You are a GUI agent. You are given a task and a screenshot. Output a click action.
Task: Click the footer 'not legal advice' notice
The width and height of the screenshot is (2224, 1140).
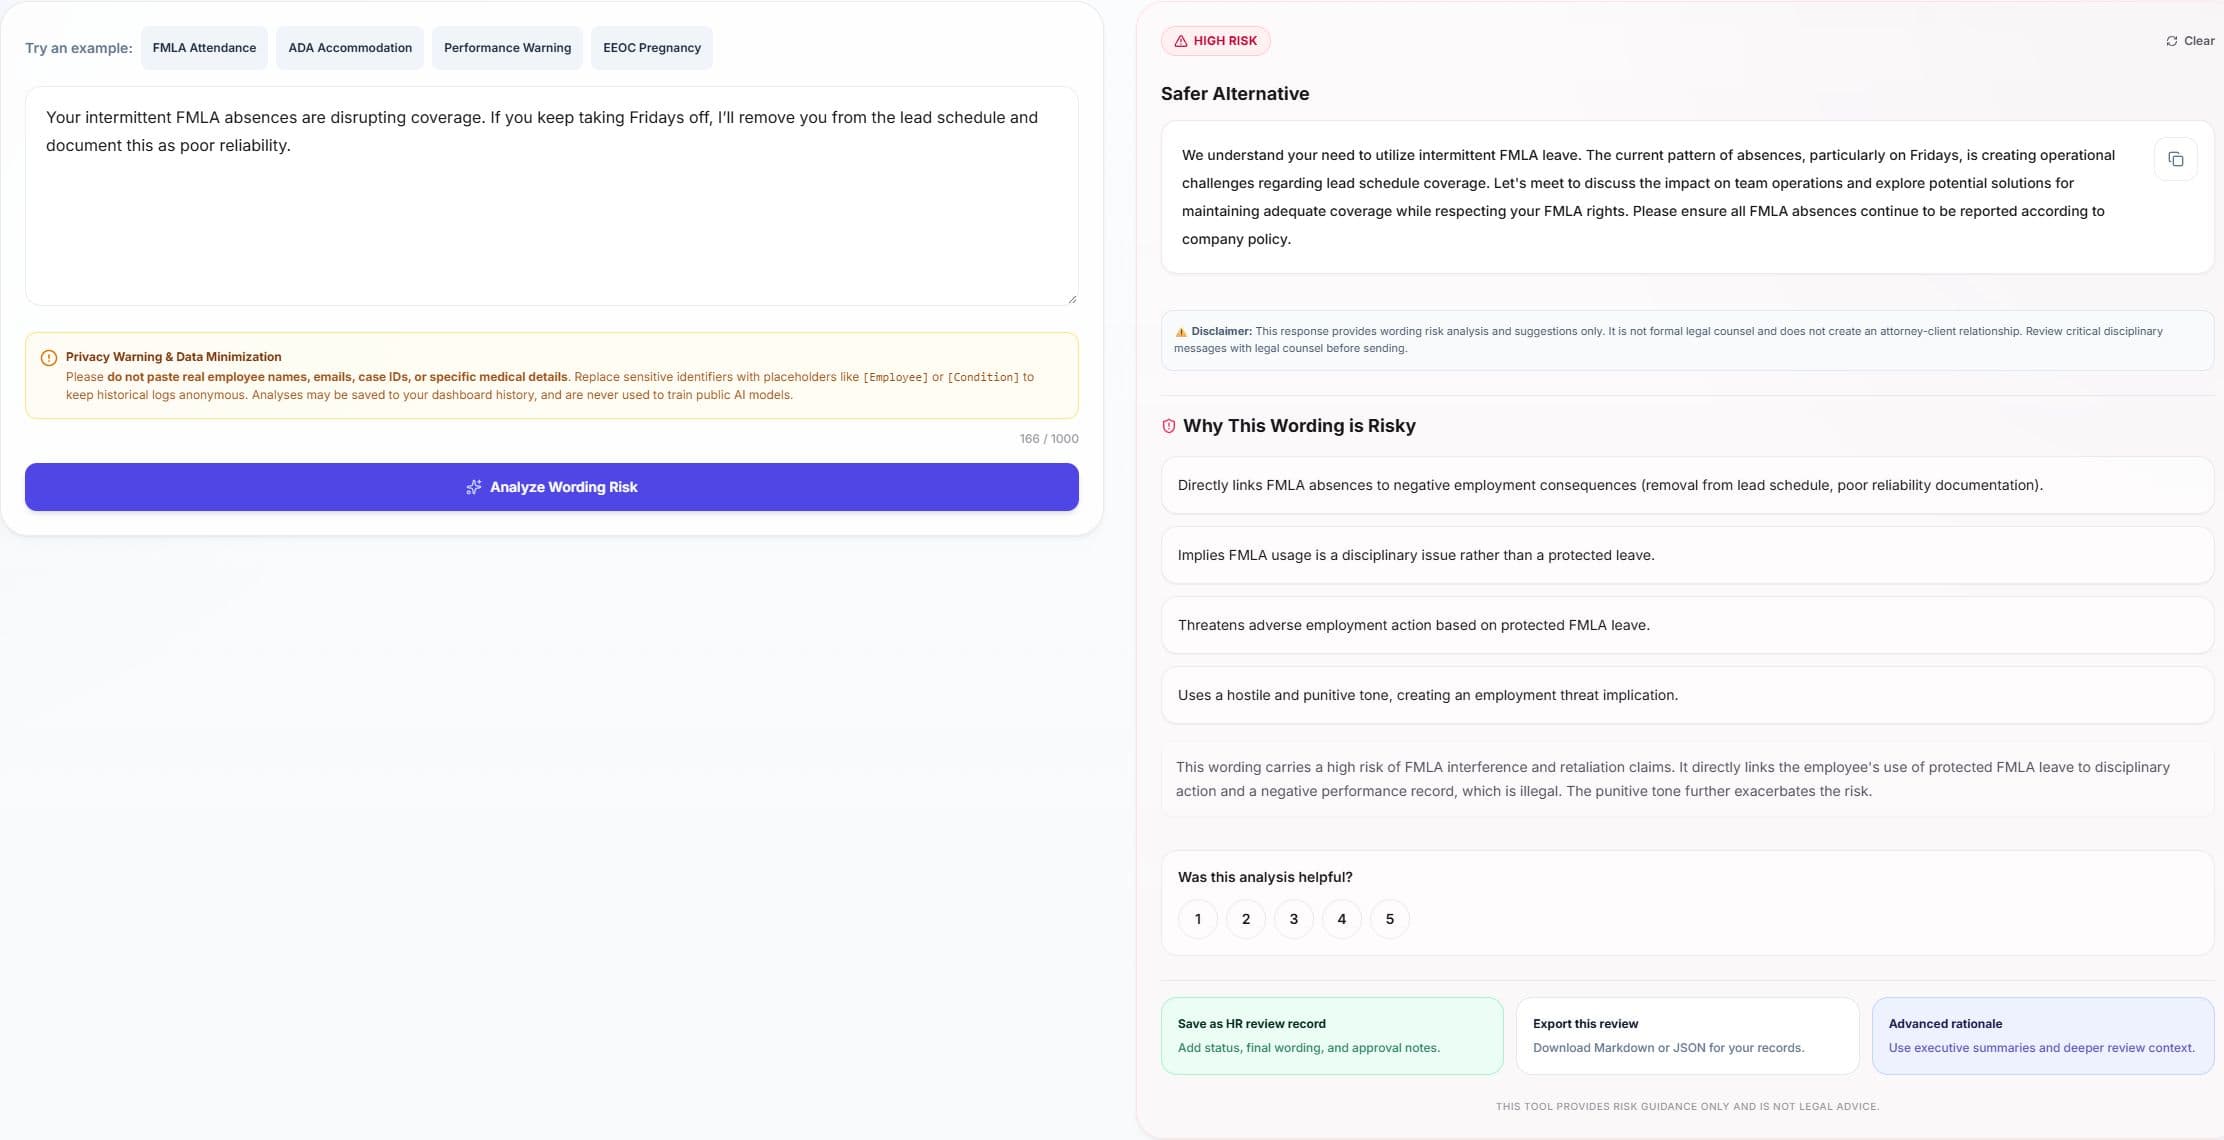[x=1687, y=1107]
